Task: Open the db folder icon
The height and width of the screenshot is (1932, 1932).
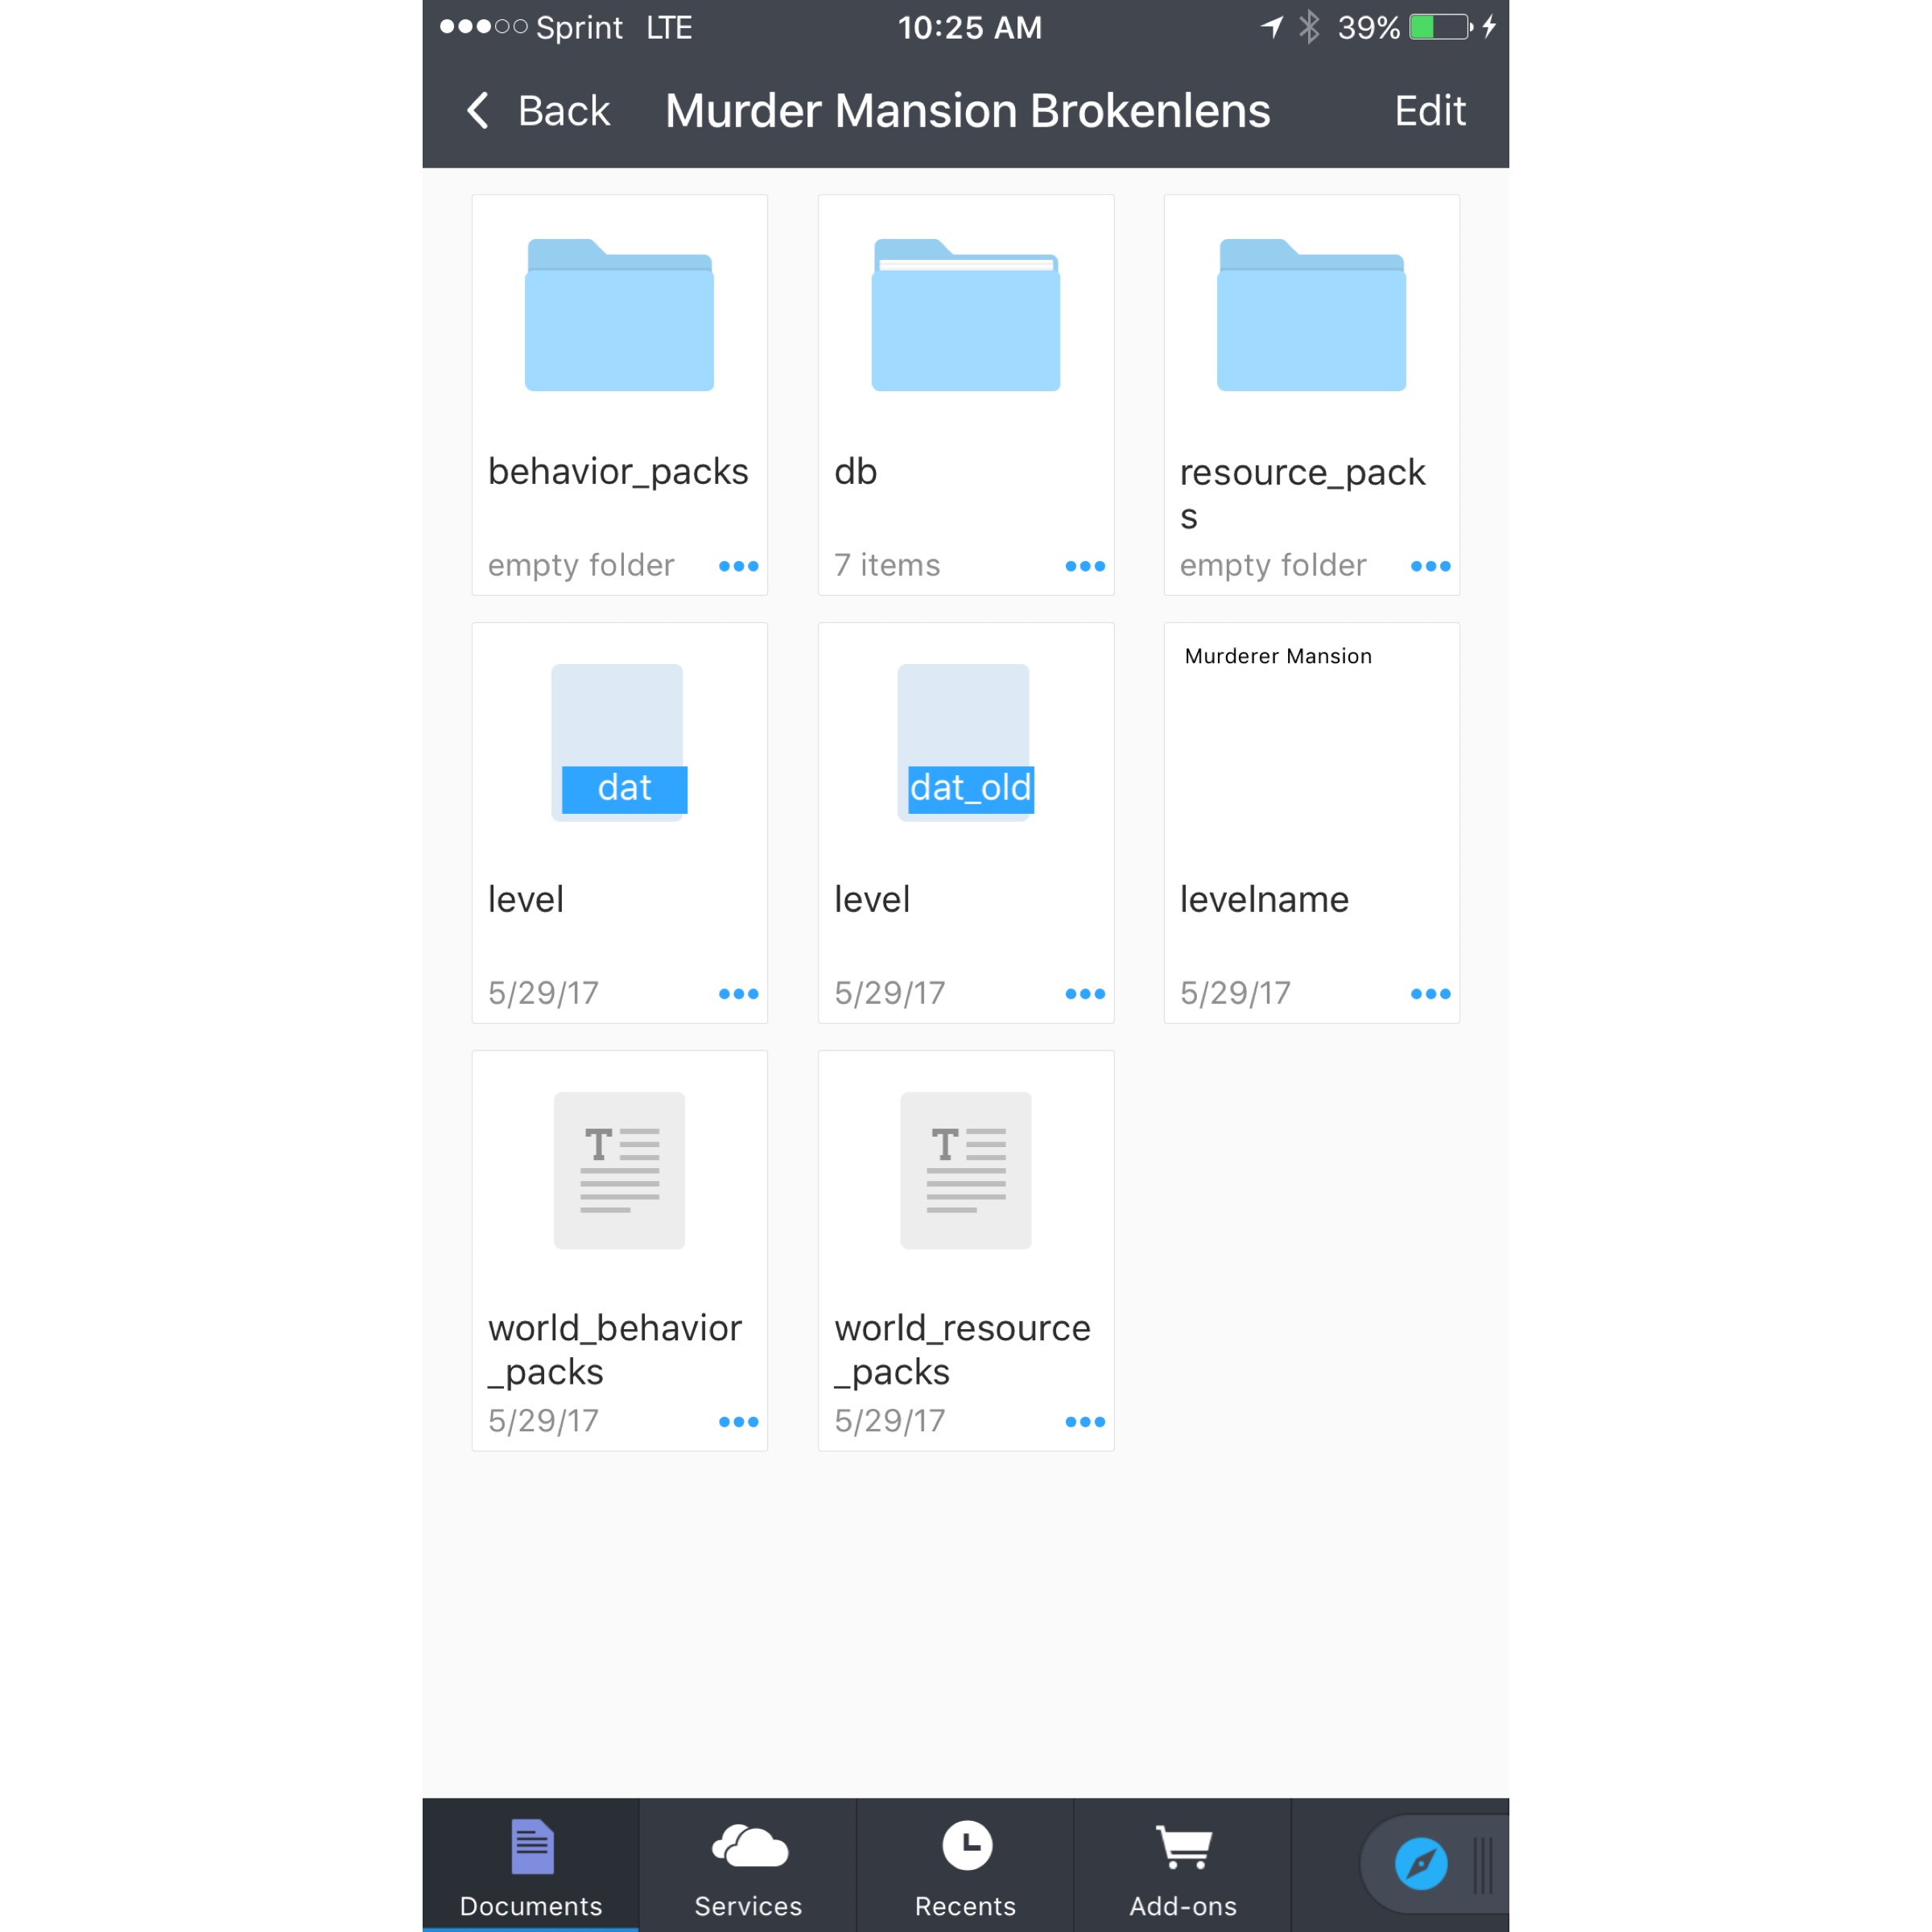Action: [x=965, y=315]
